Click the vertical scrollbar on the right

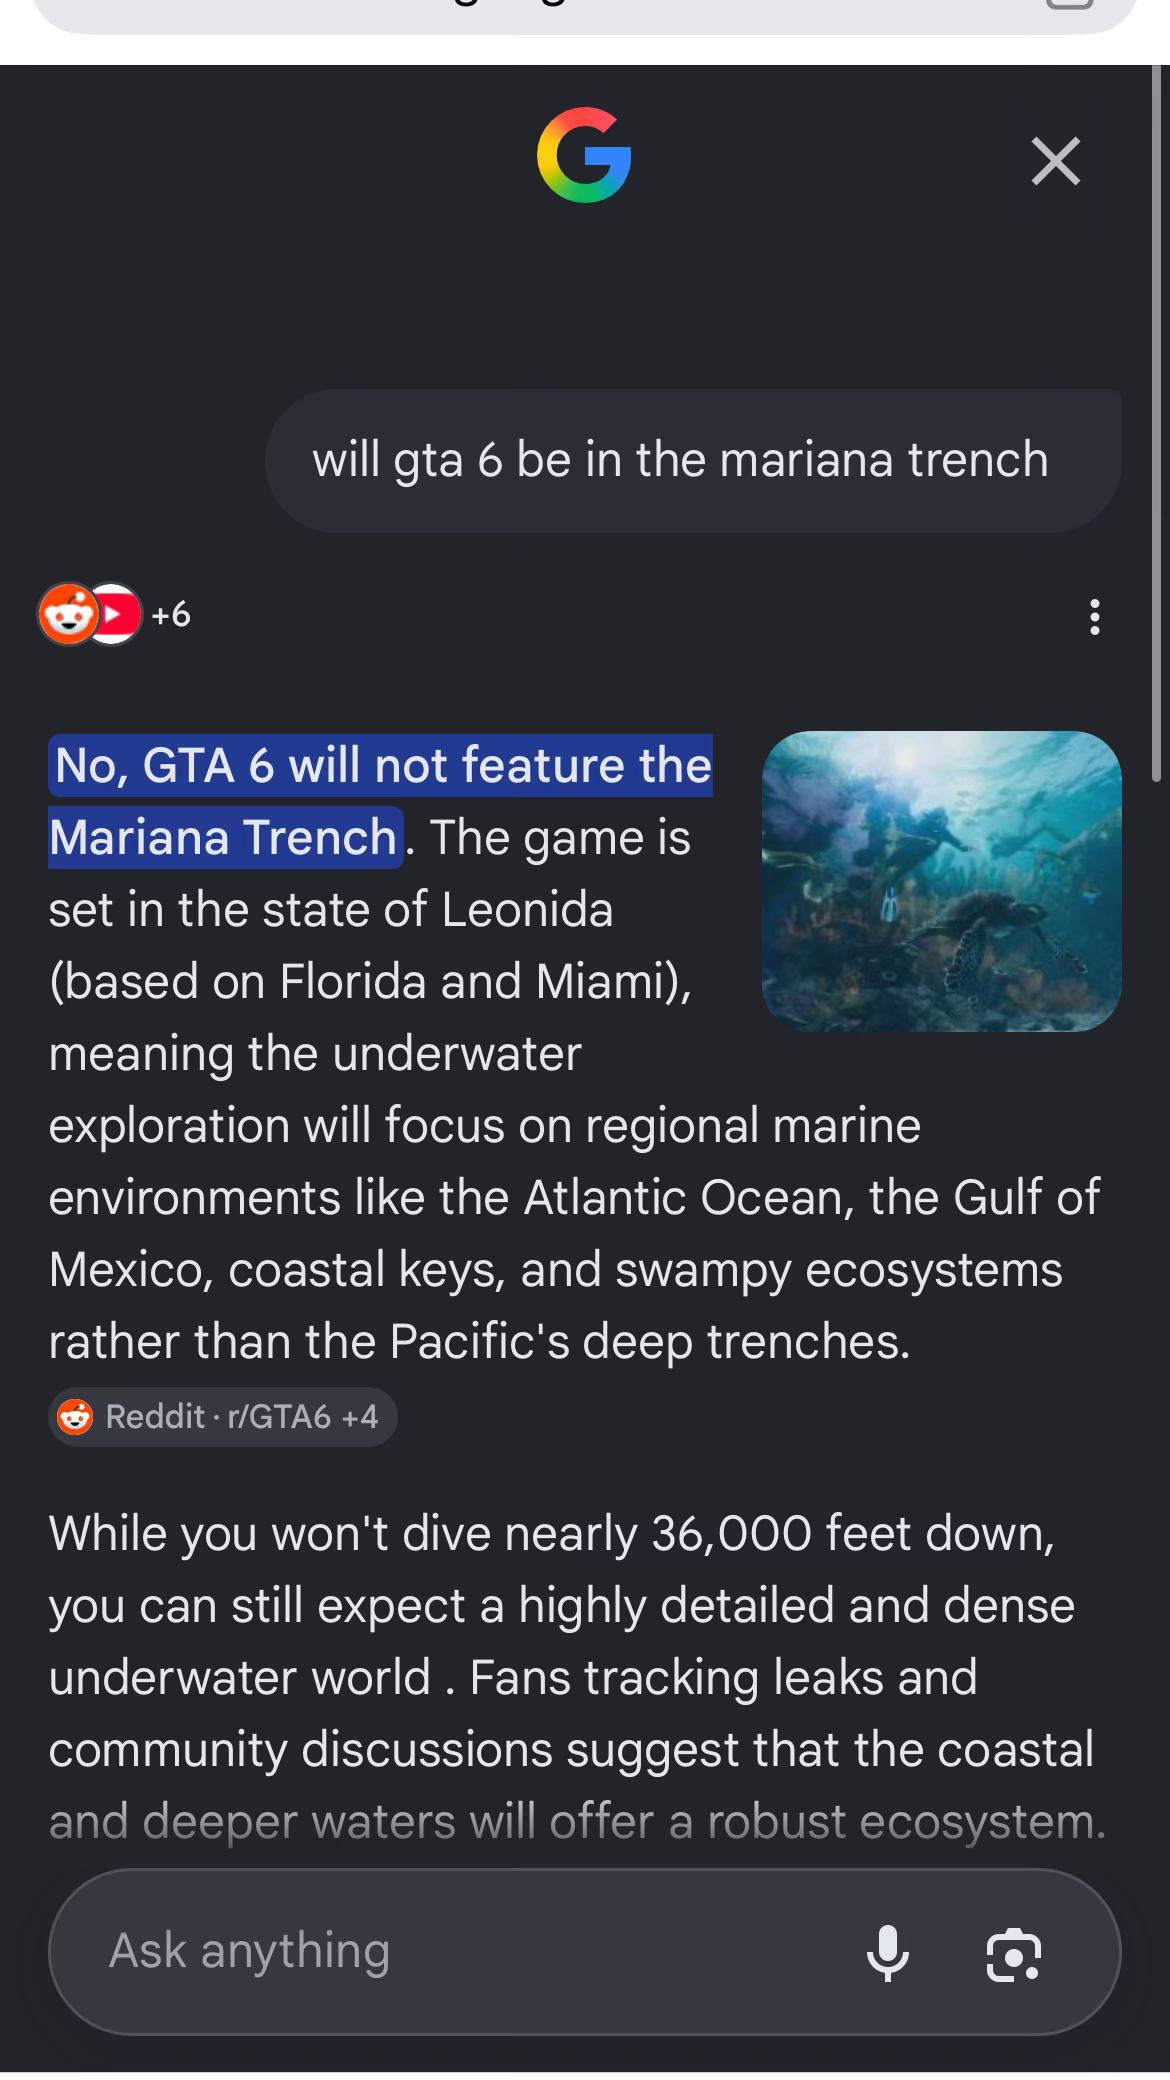tap(1156, 424)
